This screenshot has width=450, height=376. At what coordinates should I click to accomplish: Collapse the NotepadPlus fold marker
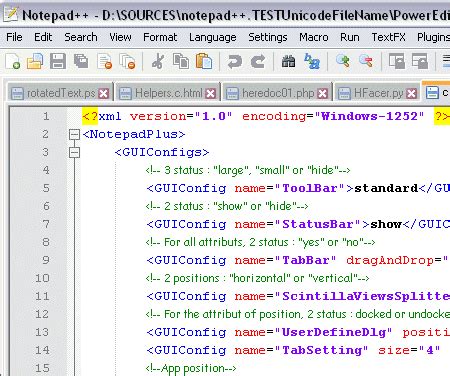click(74, 134)
